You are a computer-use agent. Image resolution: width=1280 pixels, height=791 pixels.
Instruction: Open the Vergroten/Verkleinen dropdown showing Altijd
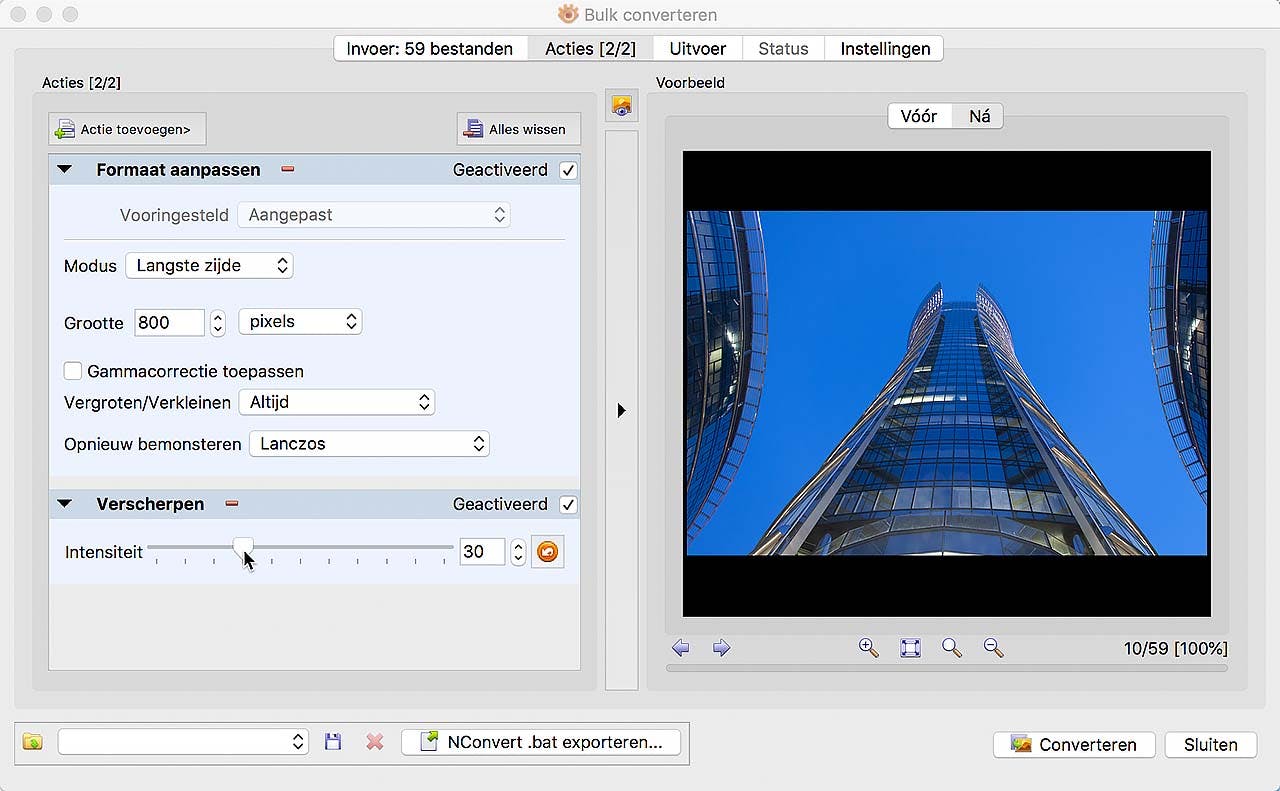pos(336,402)
